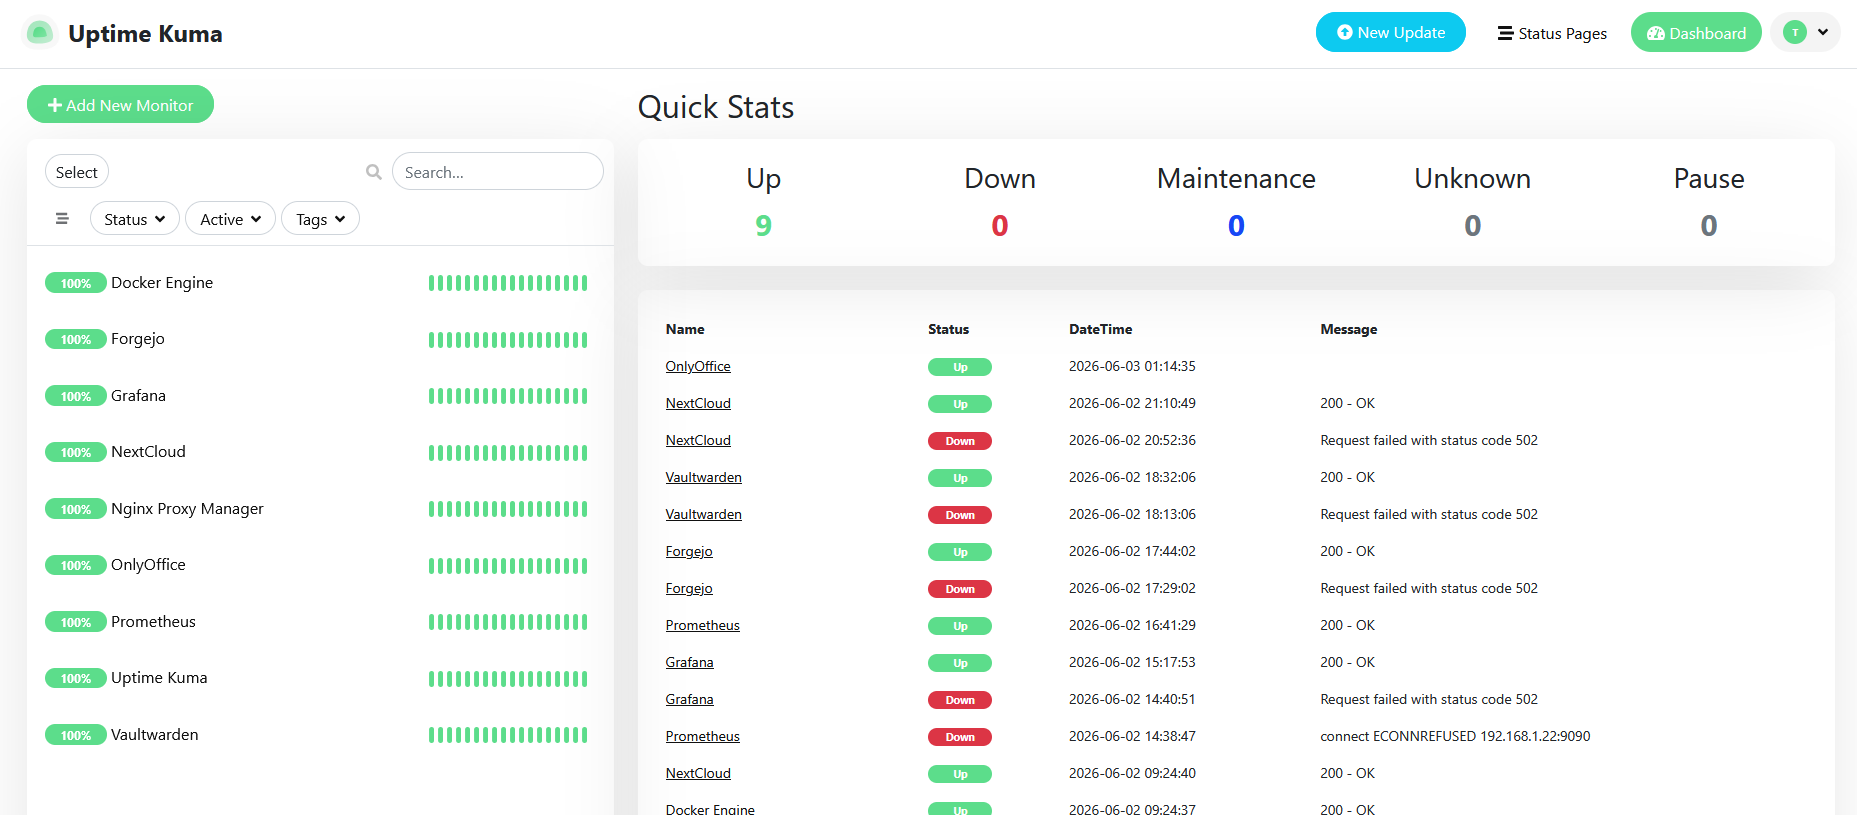Click the search magnifier icon

tap(374, 172)
